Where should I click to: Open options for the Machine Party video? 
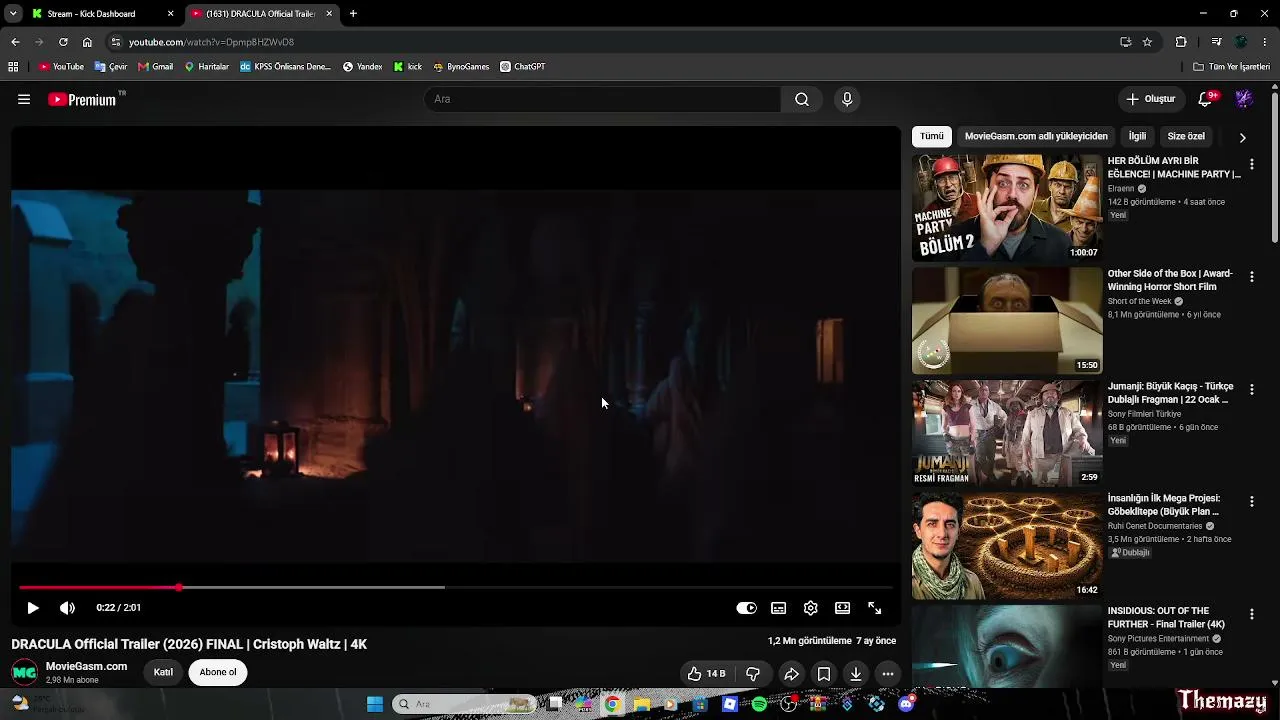(1251, 164)
